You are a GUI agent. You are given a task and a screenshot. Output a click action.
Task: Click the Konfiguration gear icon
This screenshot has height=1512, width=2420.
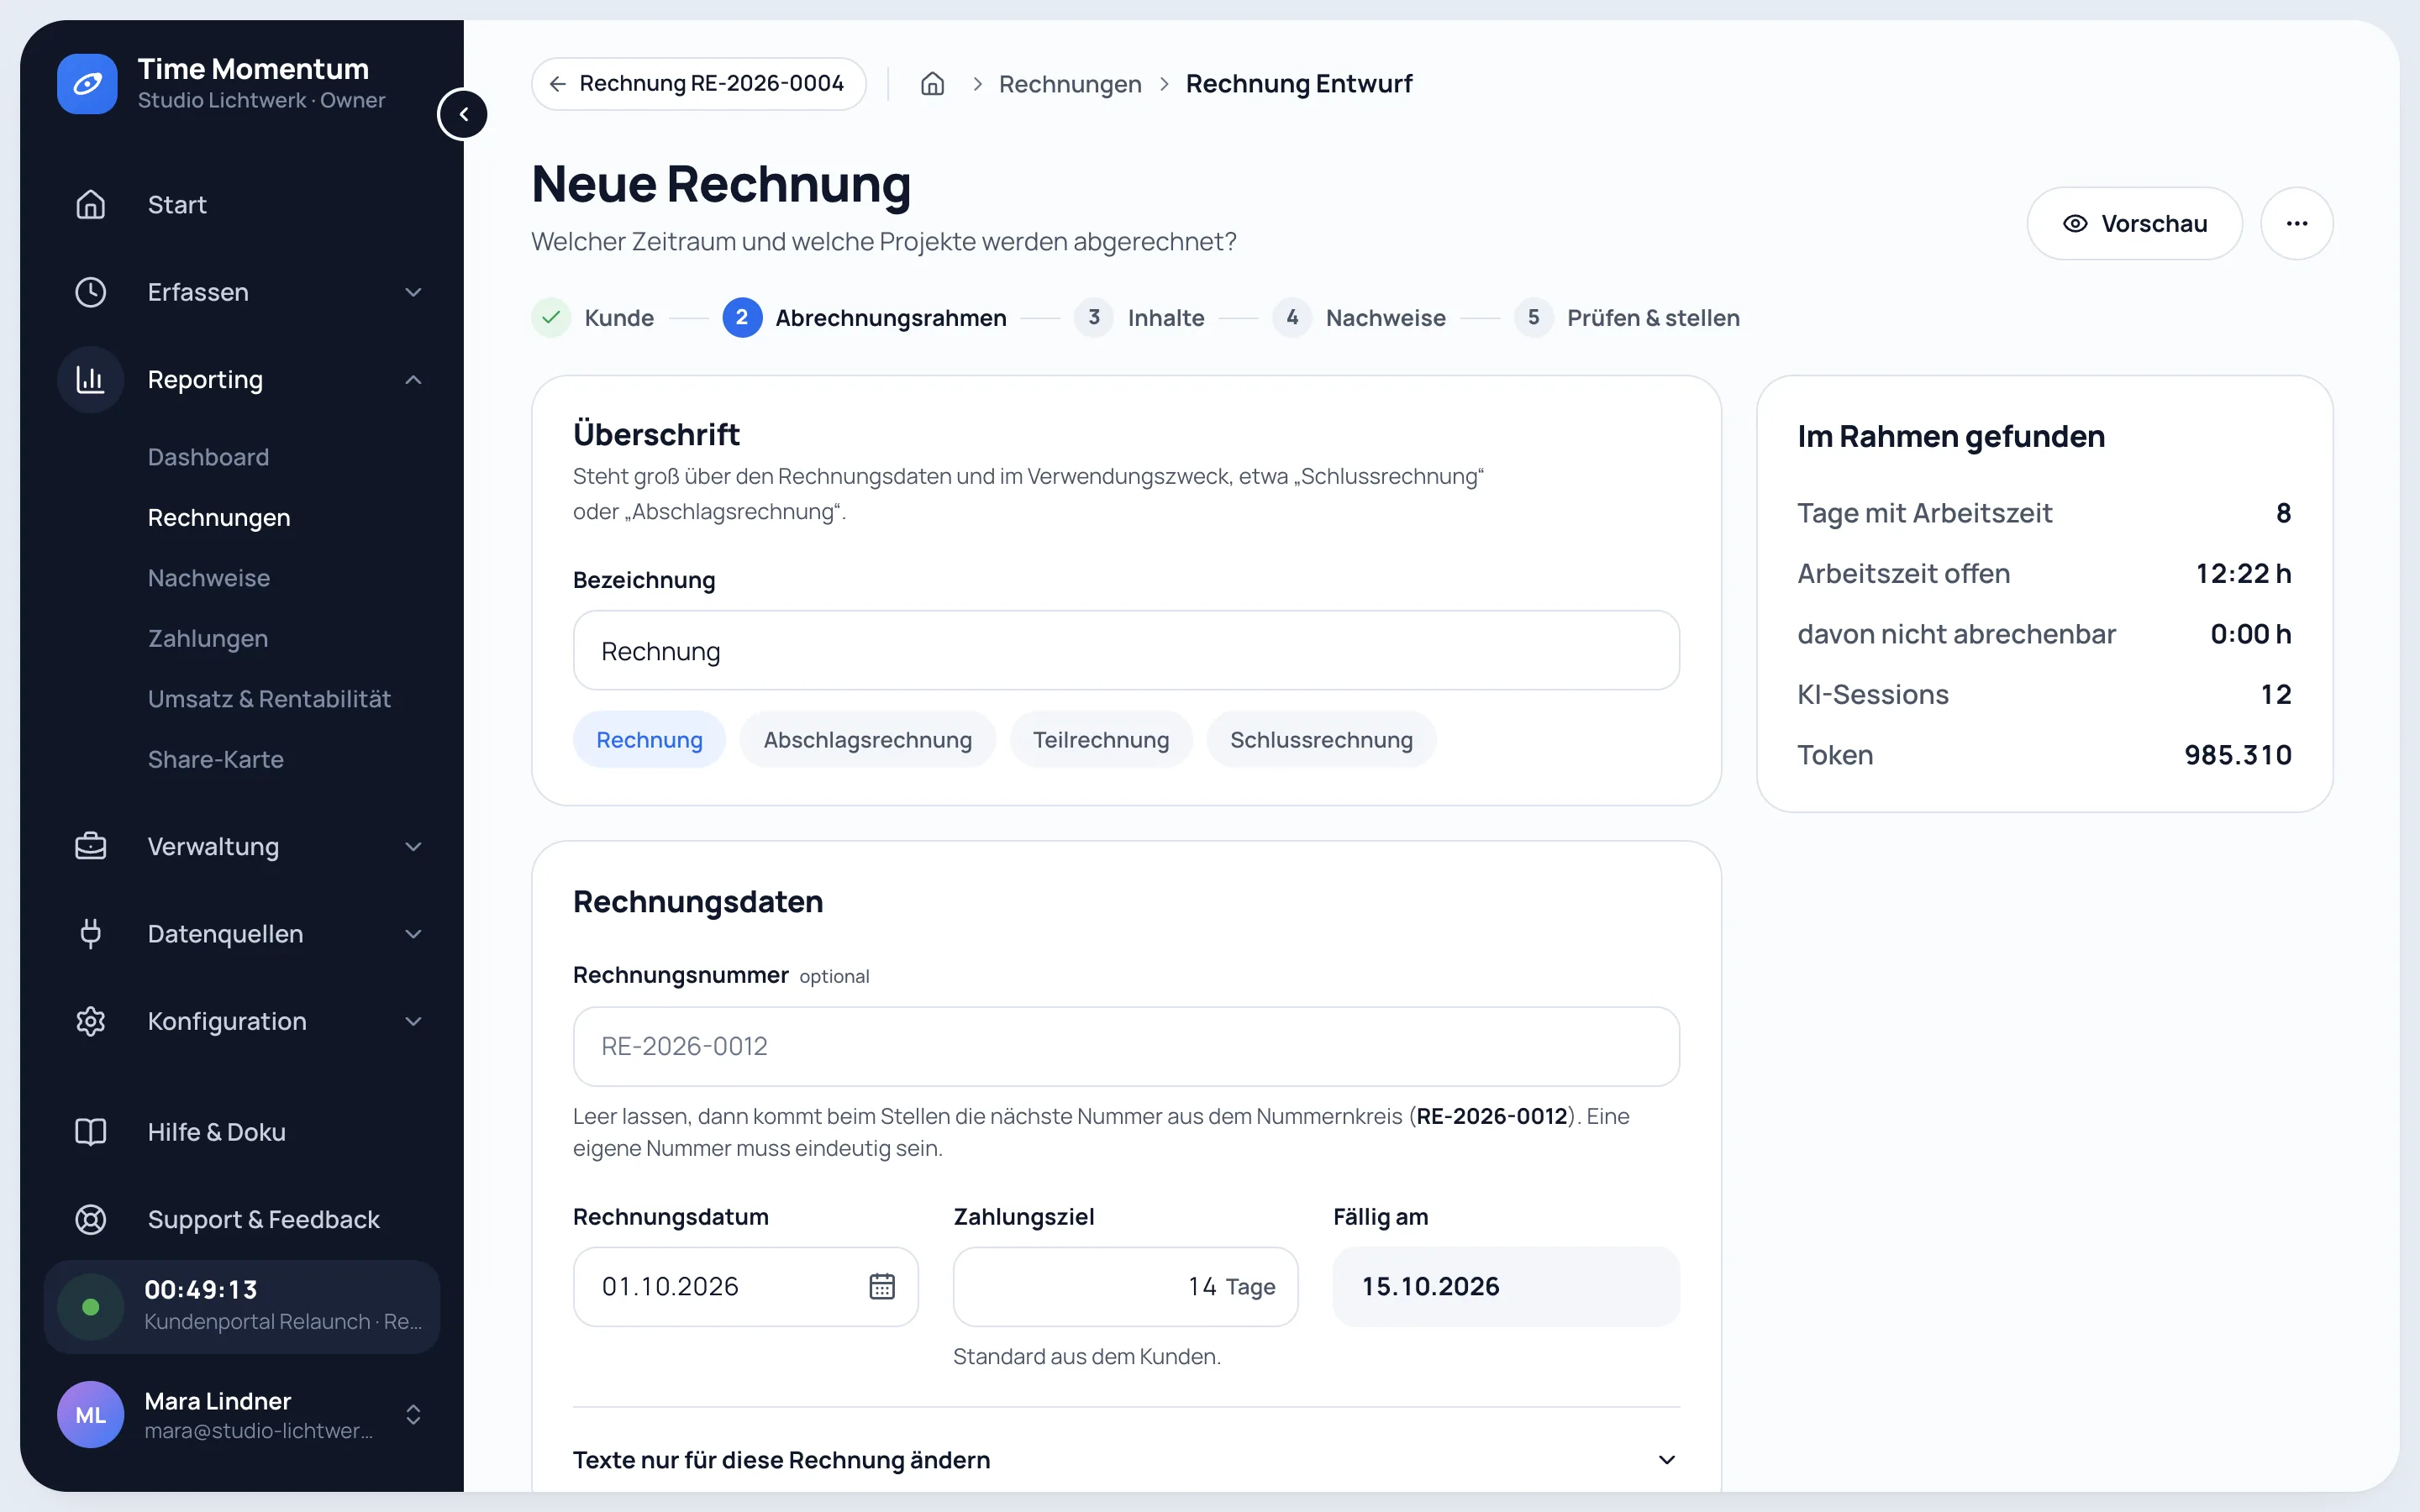click(x=91, y=1021)
